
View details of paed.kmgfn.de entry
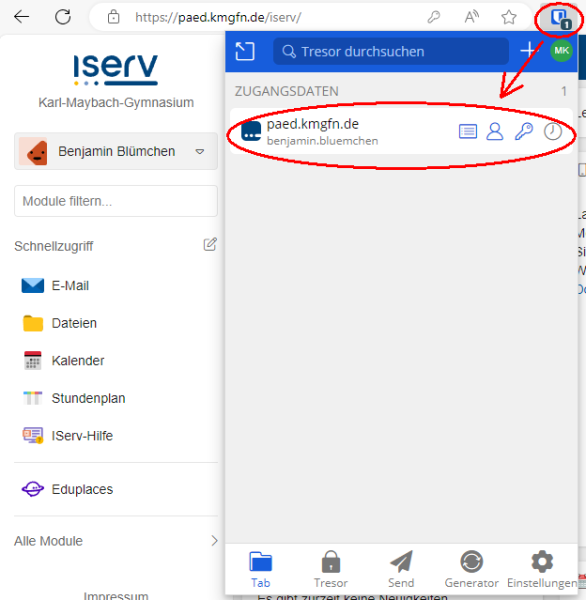(468, 132)
